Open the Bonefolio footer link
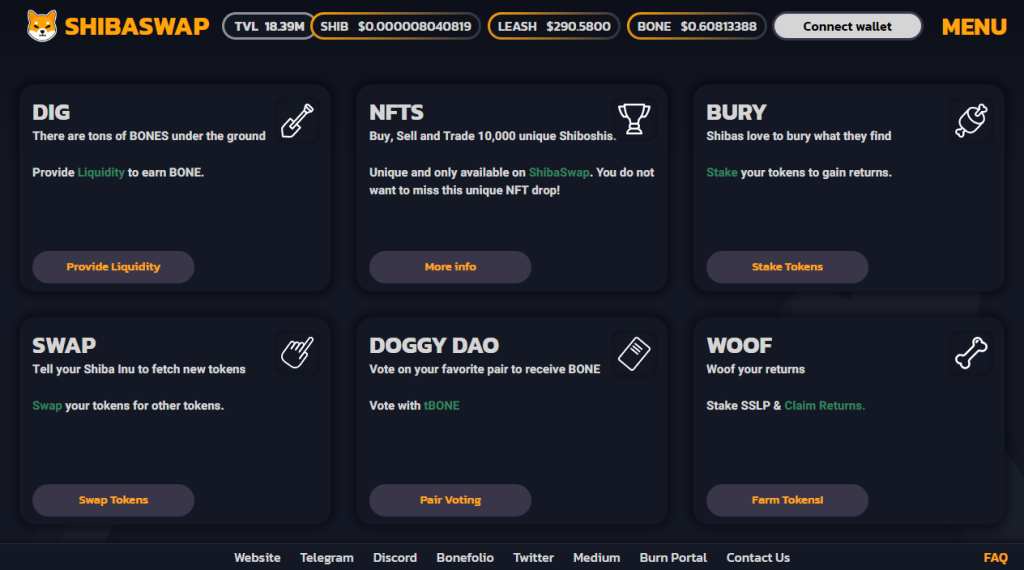The image size is (1024, 570). coord(465,558)
